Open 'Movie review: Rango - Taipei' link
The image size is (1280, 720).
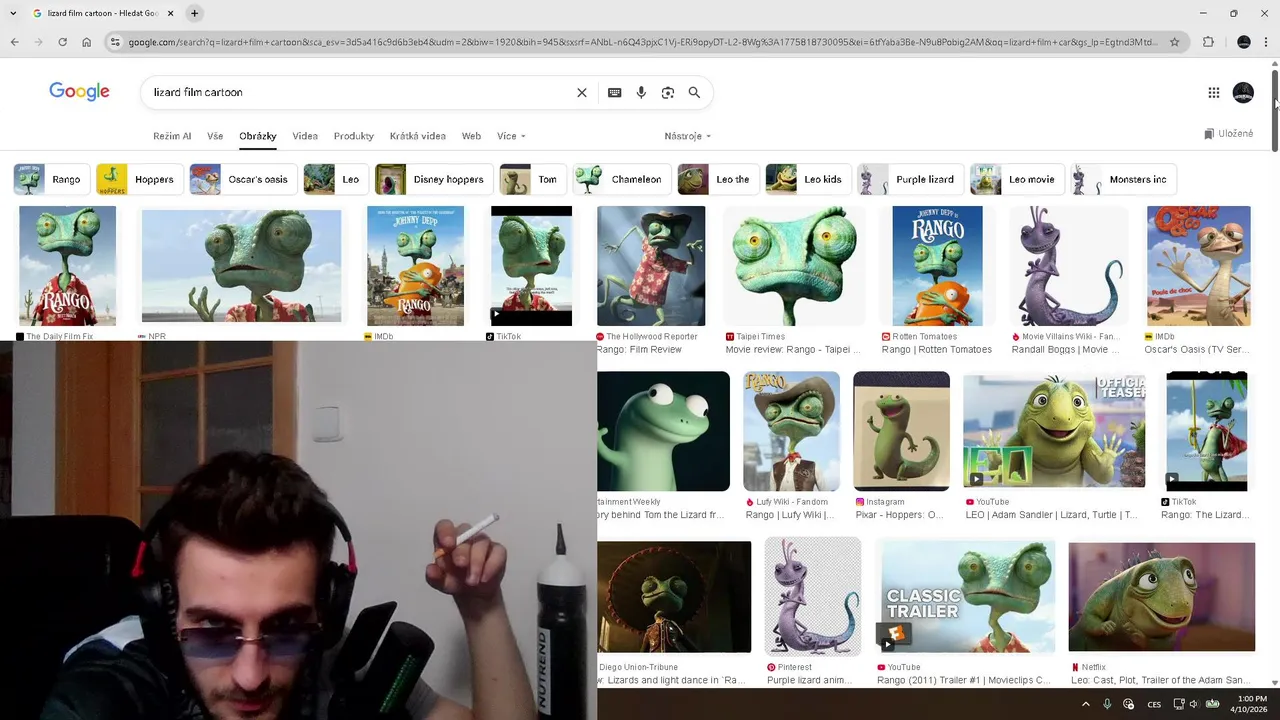pos(793,350)
